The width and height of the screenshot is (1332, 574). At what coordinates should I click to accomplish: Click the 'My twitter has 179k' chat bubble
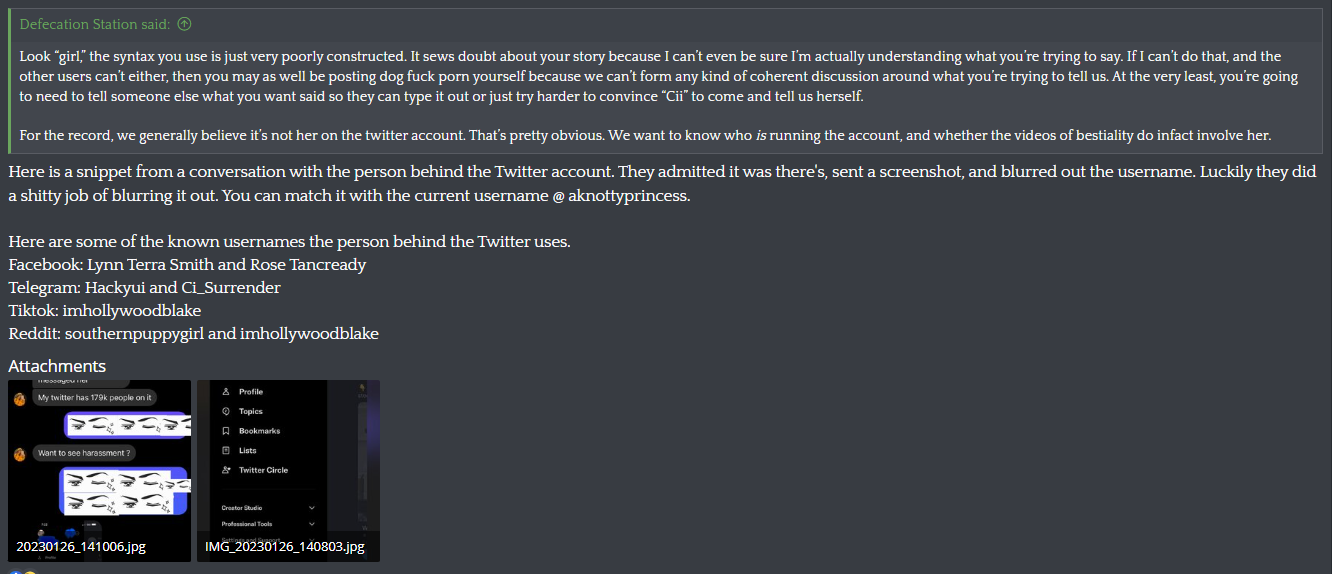click(x=94, y=397)
